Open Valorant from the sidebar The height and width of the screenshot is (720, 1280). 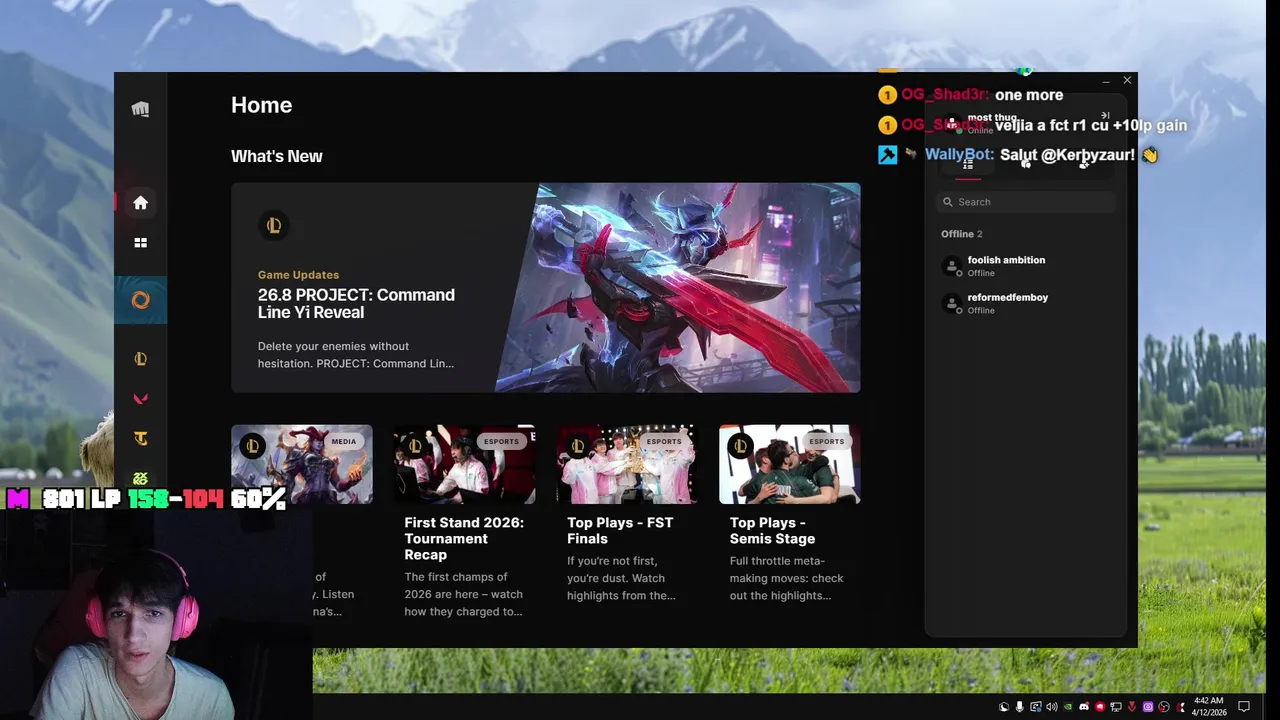[x=140, y=399]
